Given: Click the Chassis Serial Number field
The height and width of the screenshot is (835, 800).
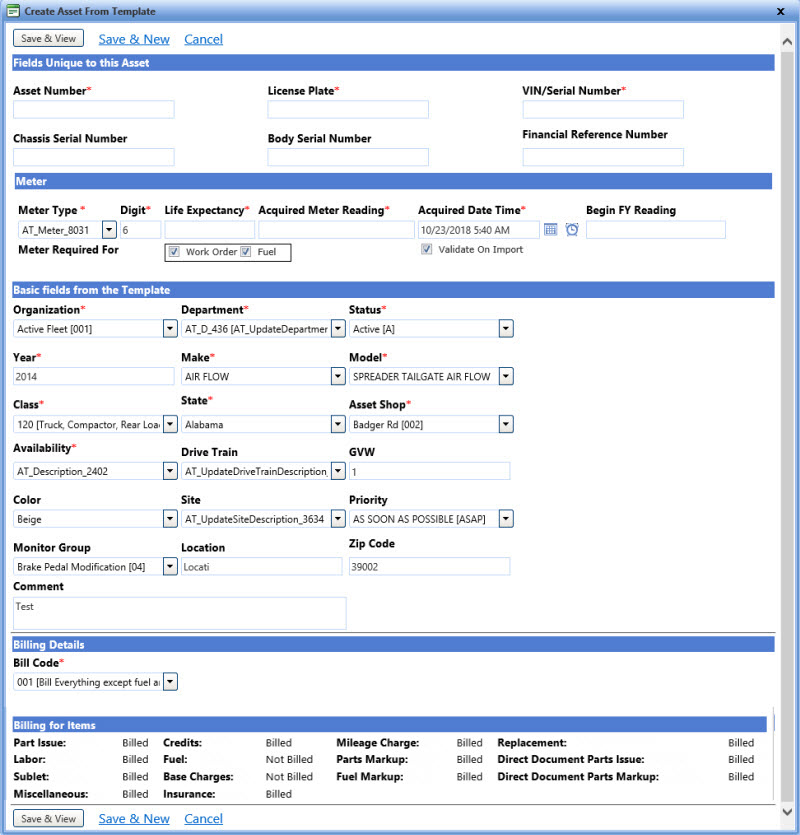Looking at the screenshot, I should [x=94, y=157].
